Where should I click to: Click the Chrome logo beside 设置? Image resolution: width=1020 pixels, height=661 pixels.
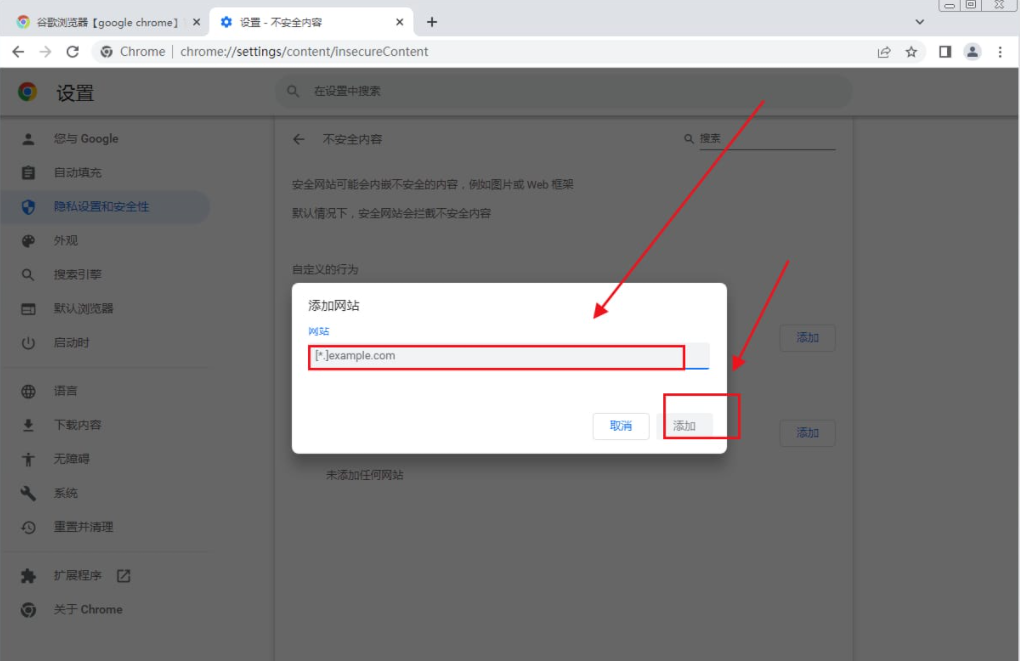coord(27,92)
